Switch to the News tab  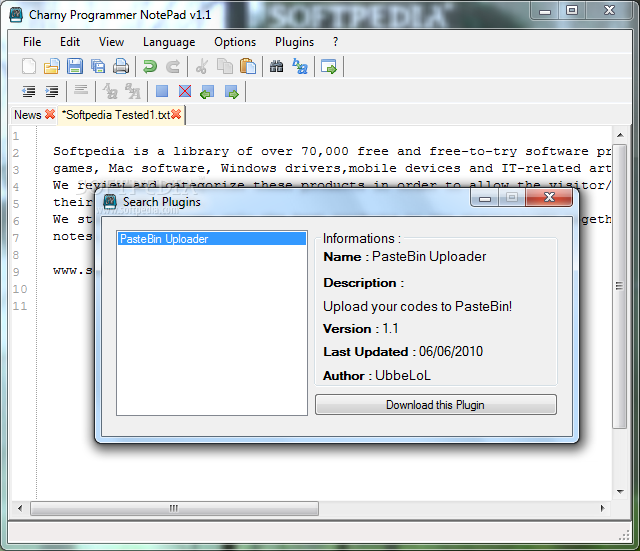(x=28, y=115)
